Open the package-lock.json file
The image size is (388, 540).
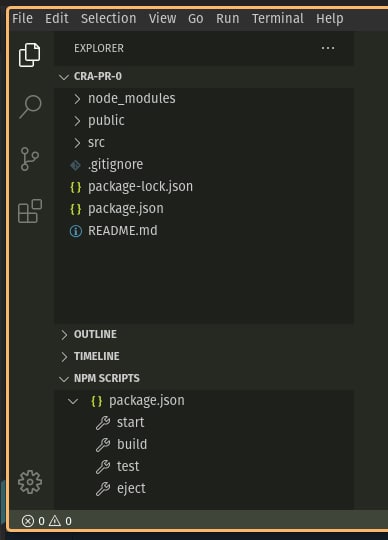point(204,187)
